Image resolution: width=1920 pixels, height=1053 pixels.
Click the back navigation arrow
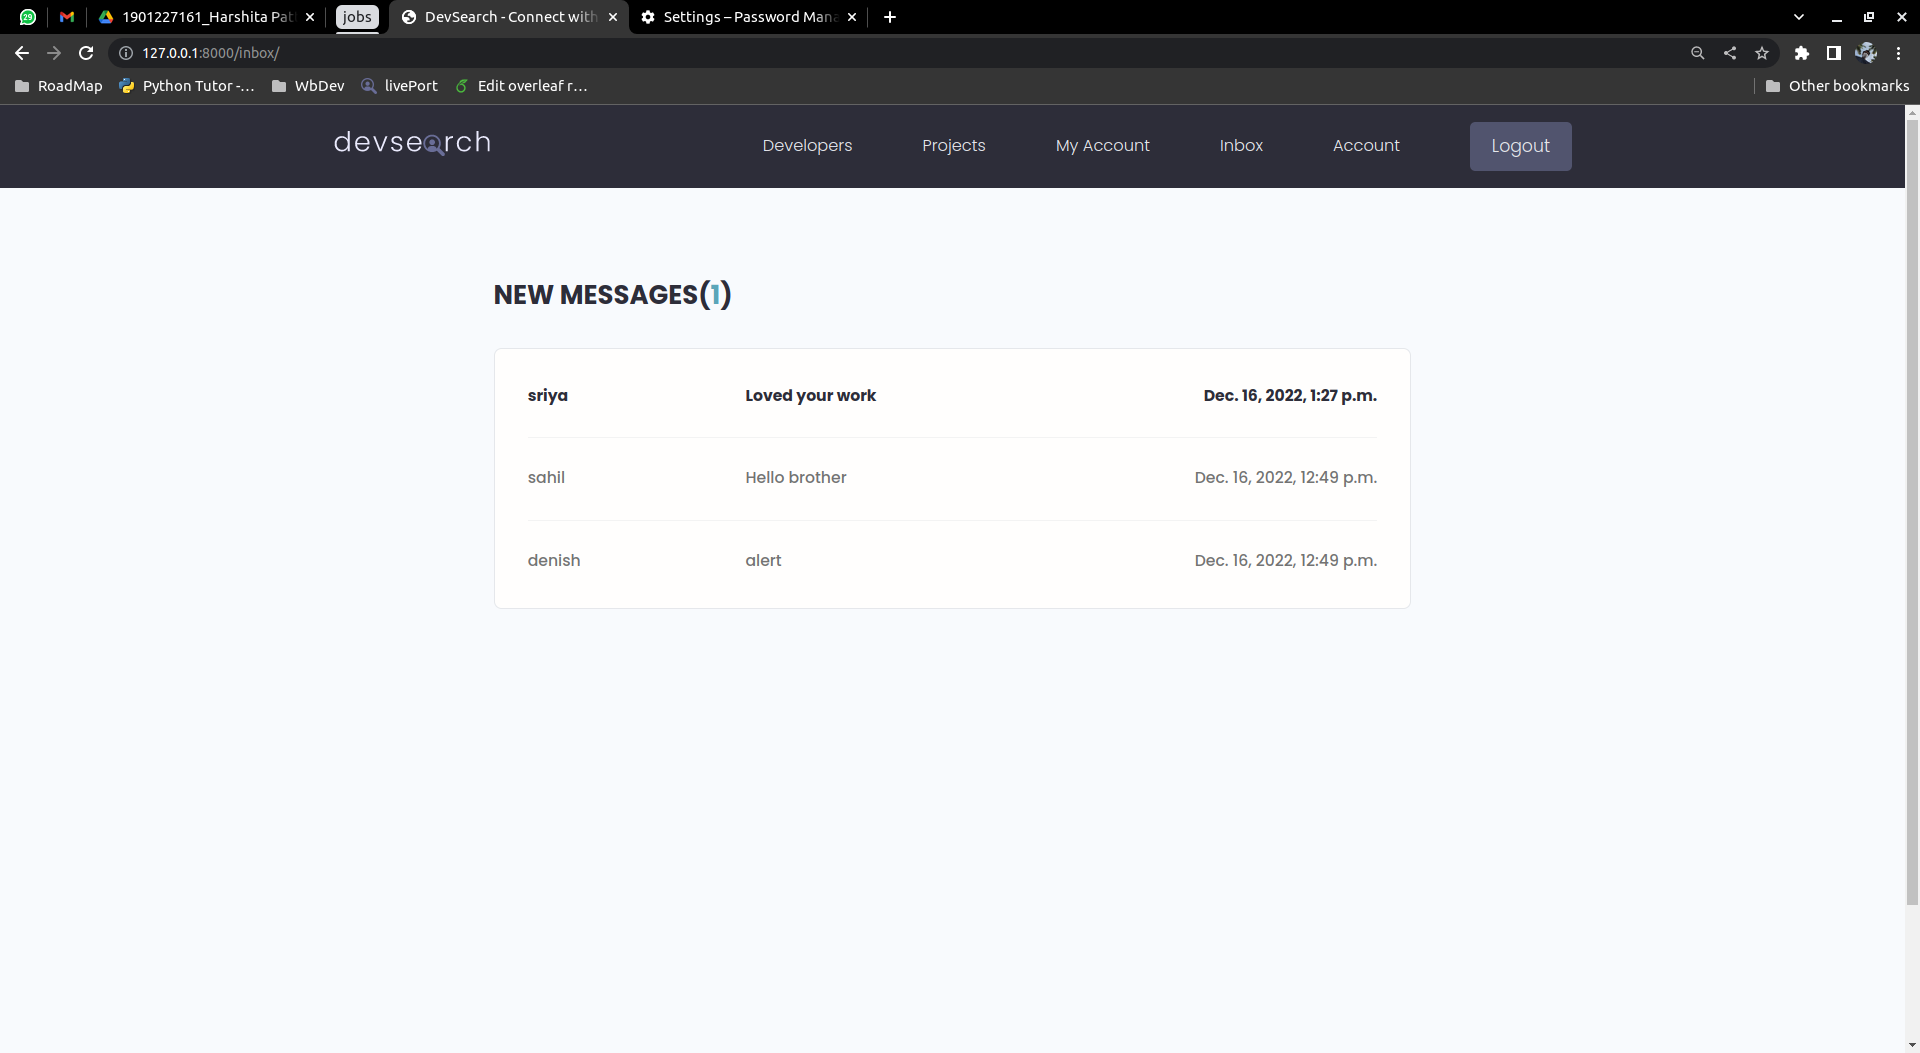[x=21, y=53]
